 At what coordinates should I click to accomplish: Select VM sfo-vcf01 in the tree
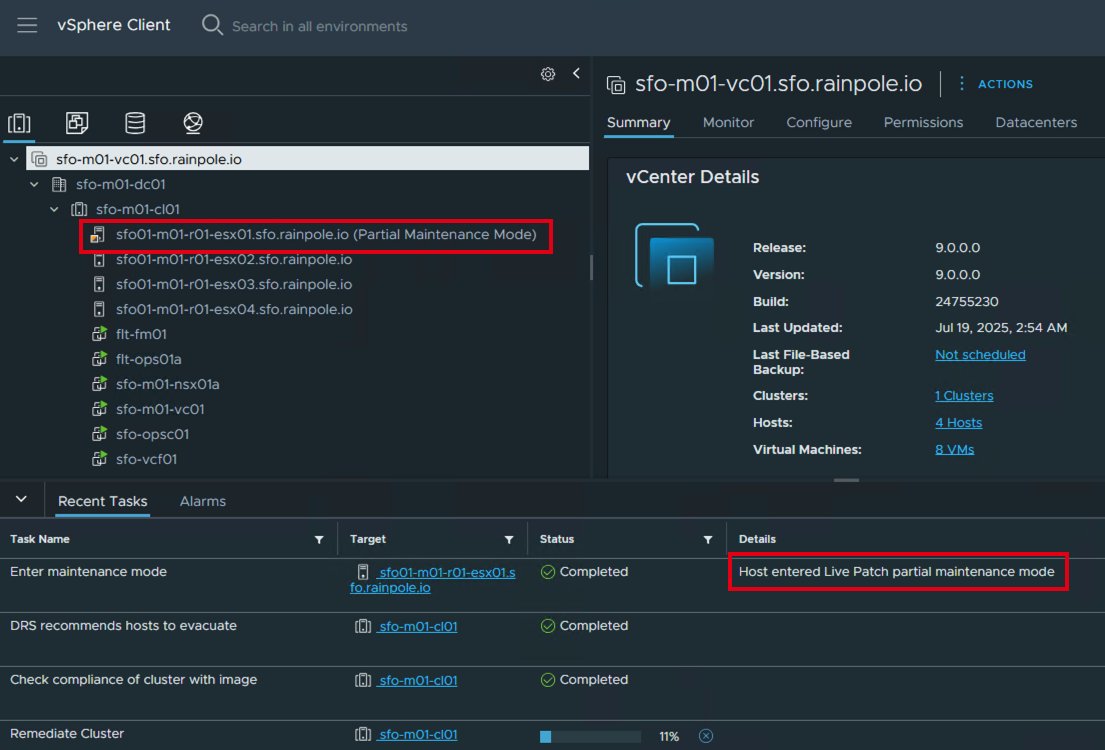[147, 460]
